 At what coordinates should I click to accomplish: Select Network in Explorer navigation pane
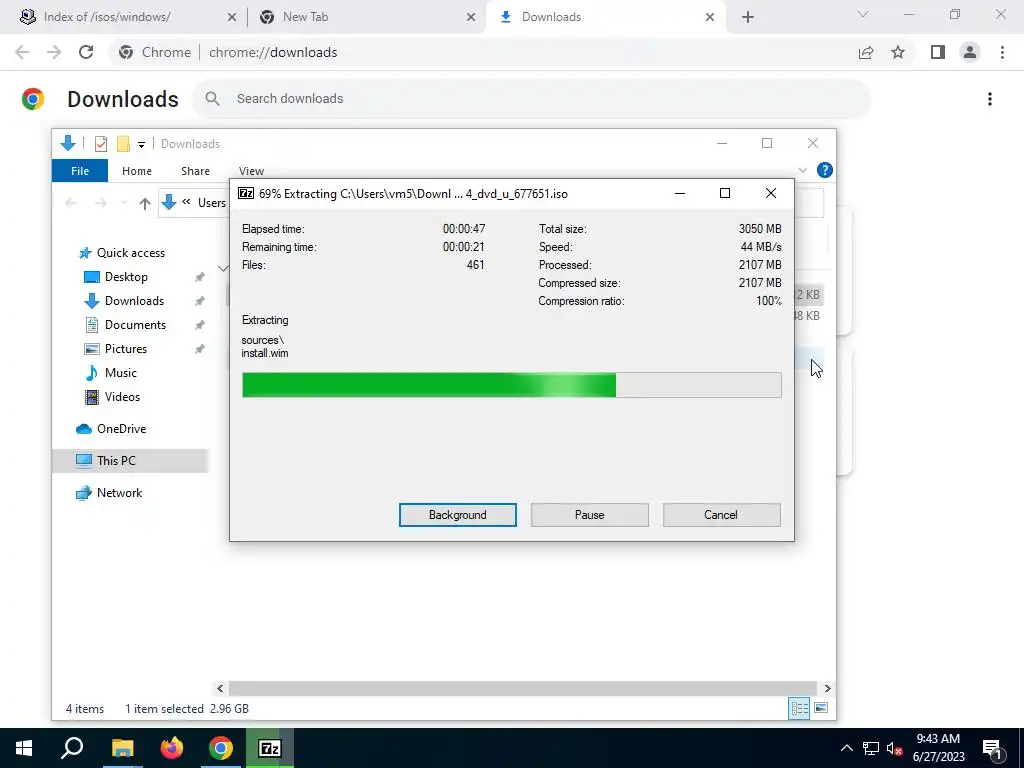pyautogui.click(x=119, y=493)
